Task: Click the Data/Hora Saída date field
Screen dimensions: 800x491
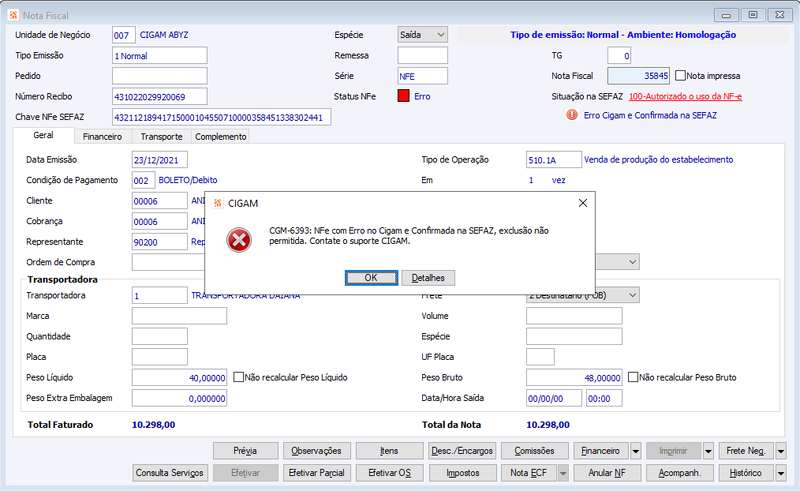Action: (554, 398)
